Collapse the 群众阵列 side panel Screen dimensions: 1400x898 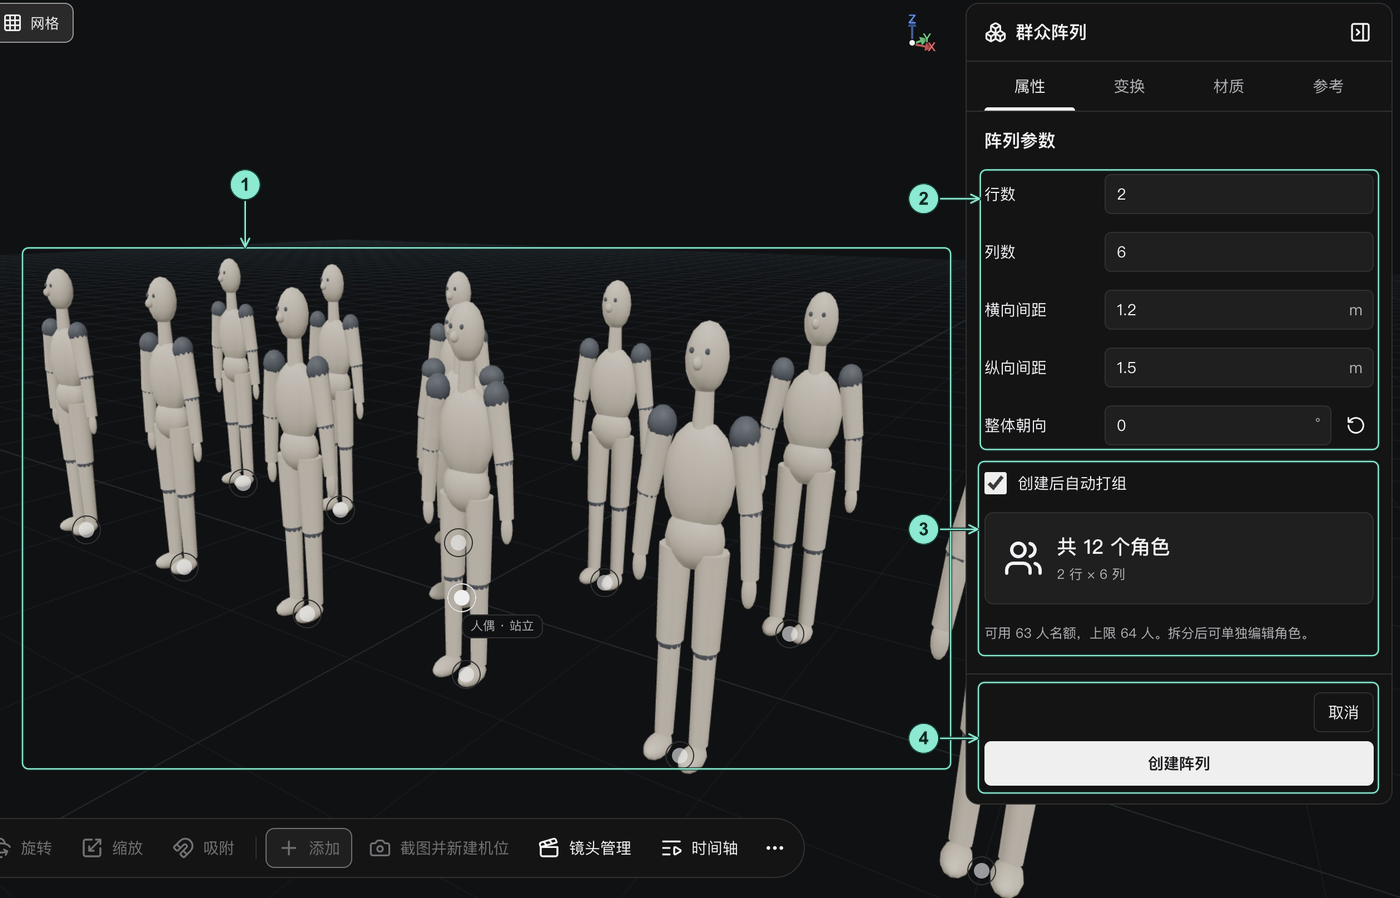click(1360, 32)
